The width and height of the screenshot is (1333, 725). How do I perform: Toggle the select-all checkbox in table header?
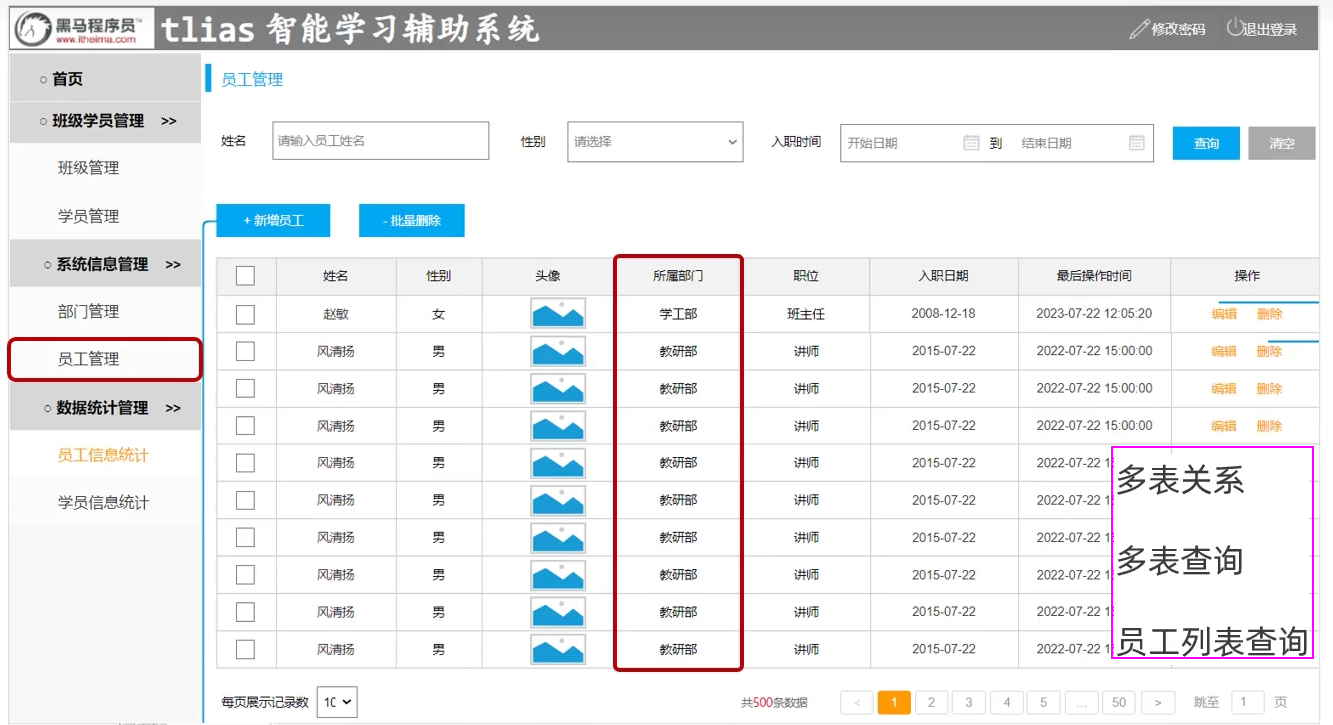click(x=245, y=276)
